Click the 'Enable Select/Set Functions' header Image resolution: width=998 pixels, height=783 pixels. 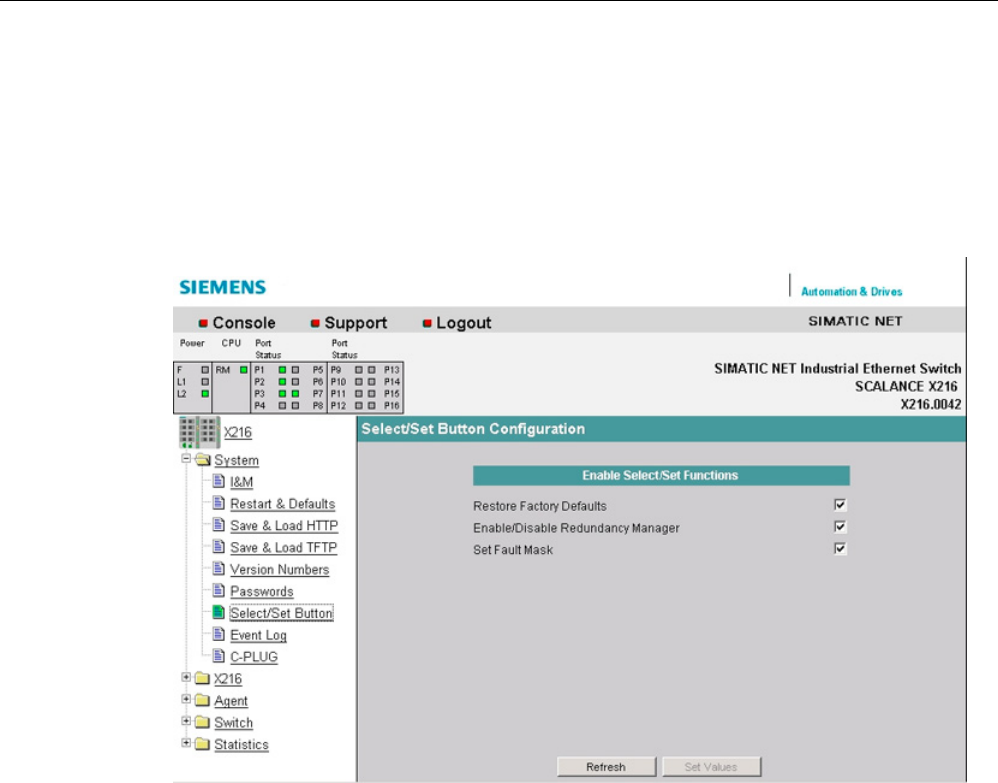(661, 476)
